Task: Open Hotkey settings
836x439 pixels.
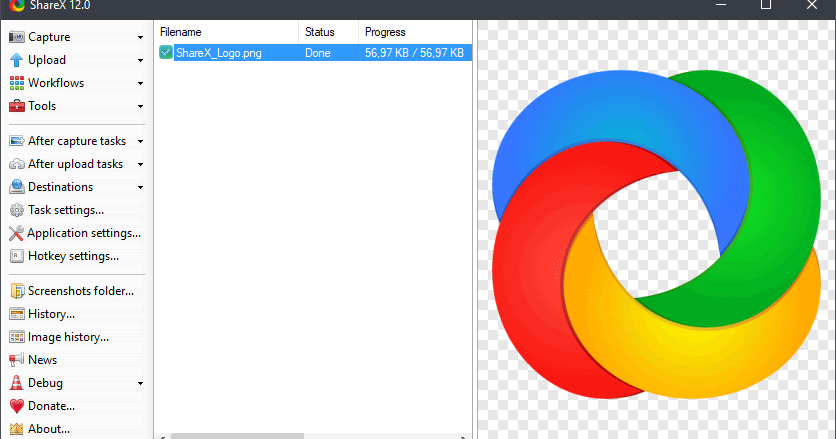Action: (x=76, y=256)
